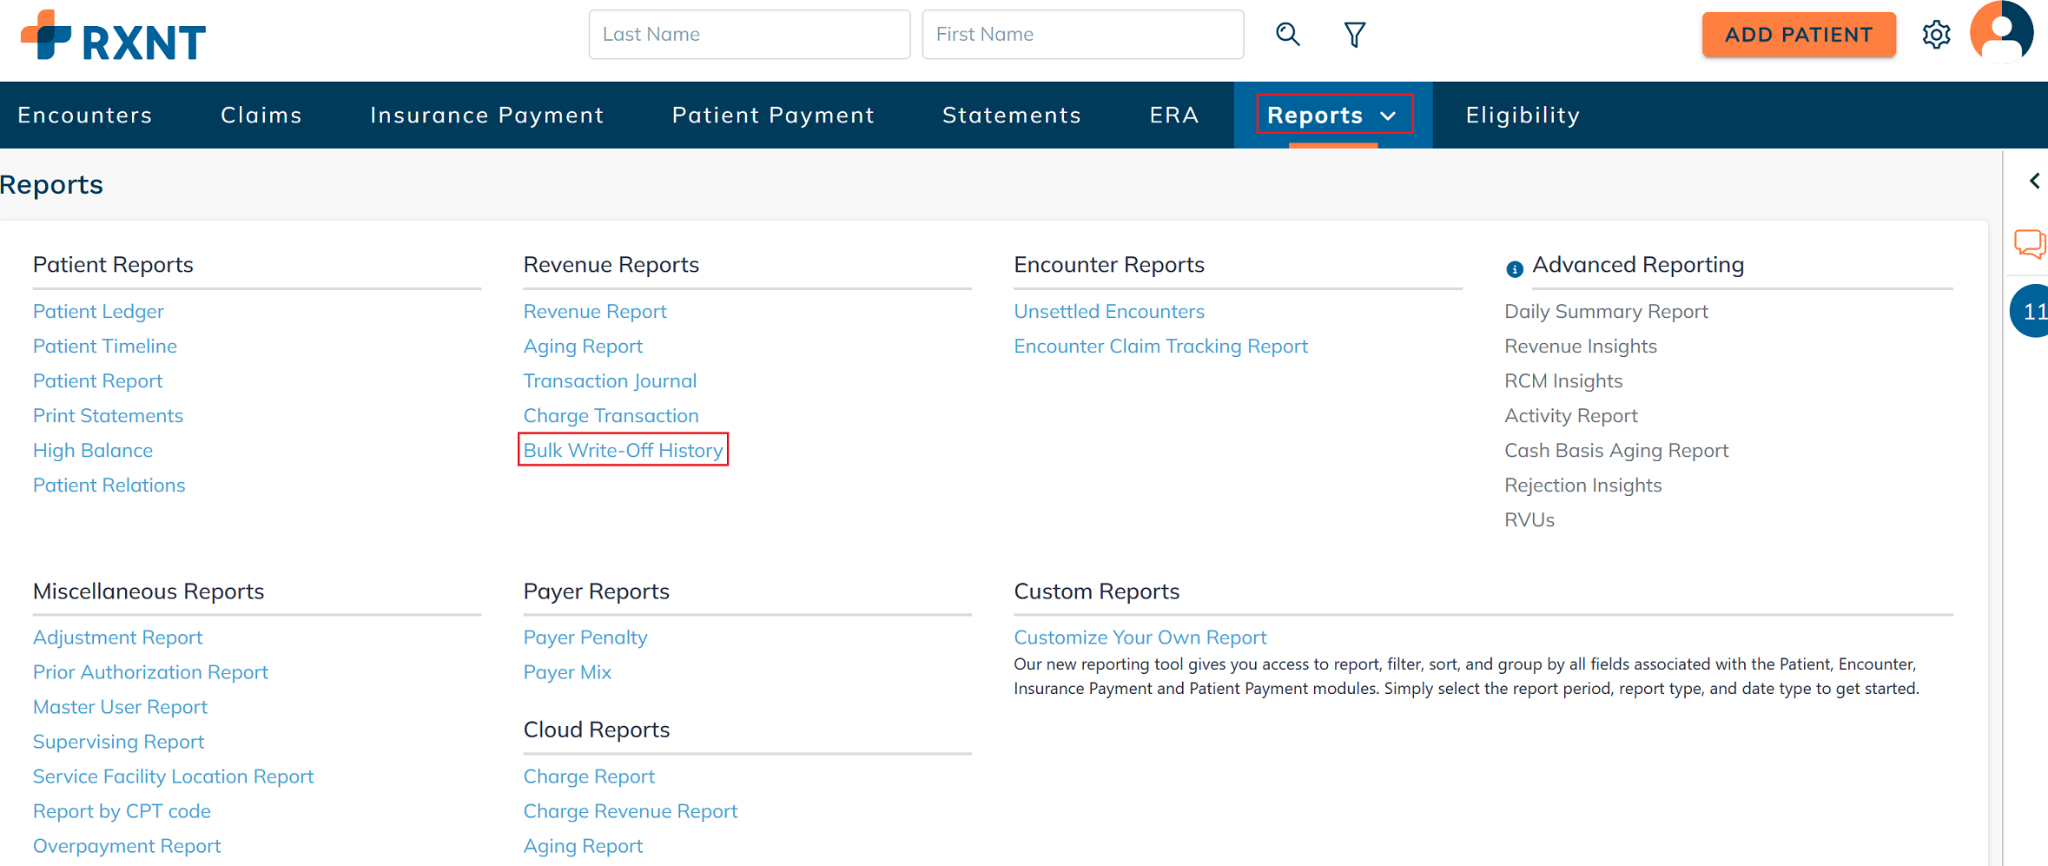Select Revenue Insights
The image size is (2048, 866).
click(1580, 346)
